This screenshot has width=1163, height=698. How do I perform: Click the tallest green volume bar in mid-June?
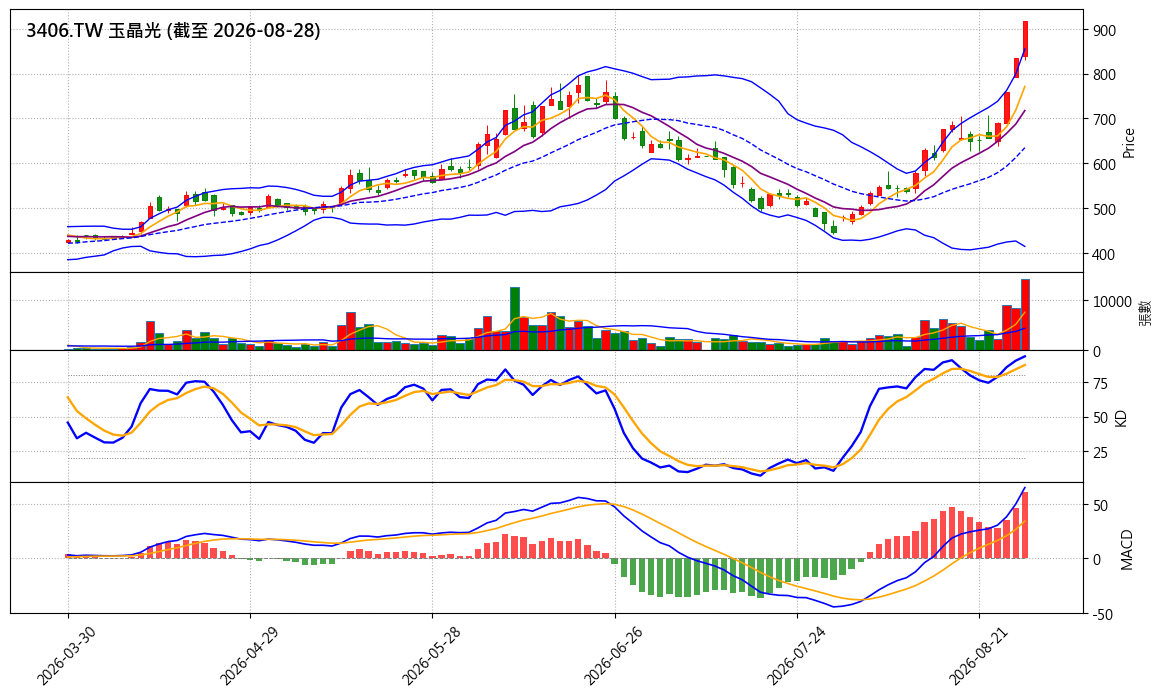[515, 319]
